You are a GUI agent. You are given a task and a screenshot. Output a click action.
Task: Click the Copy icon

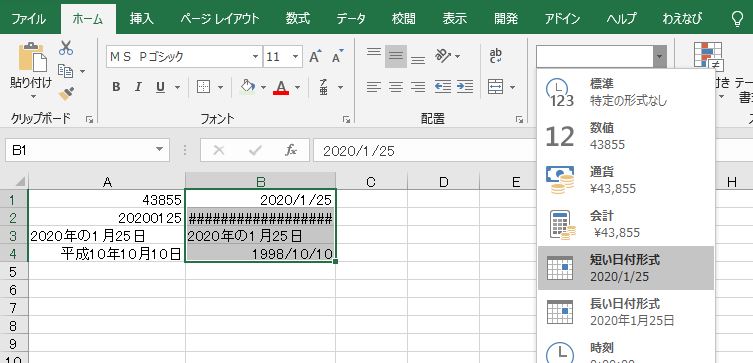[x=65, y=71]
